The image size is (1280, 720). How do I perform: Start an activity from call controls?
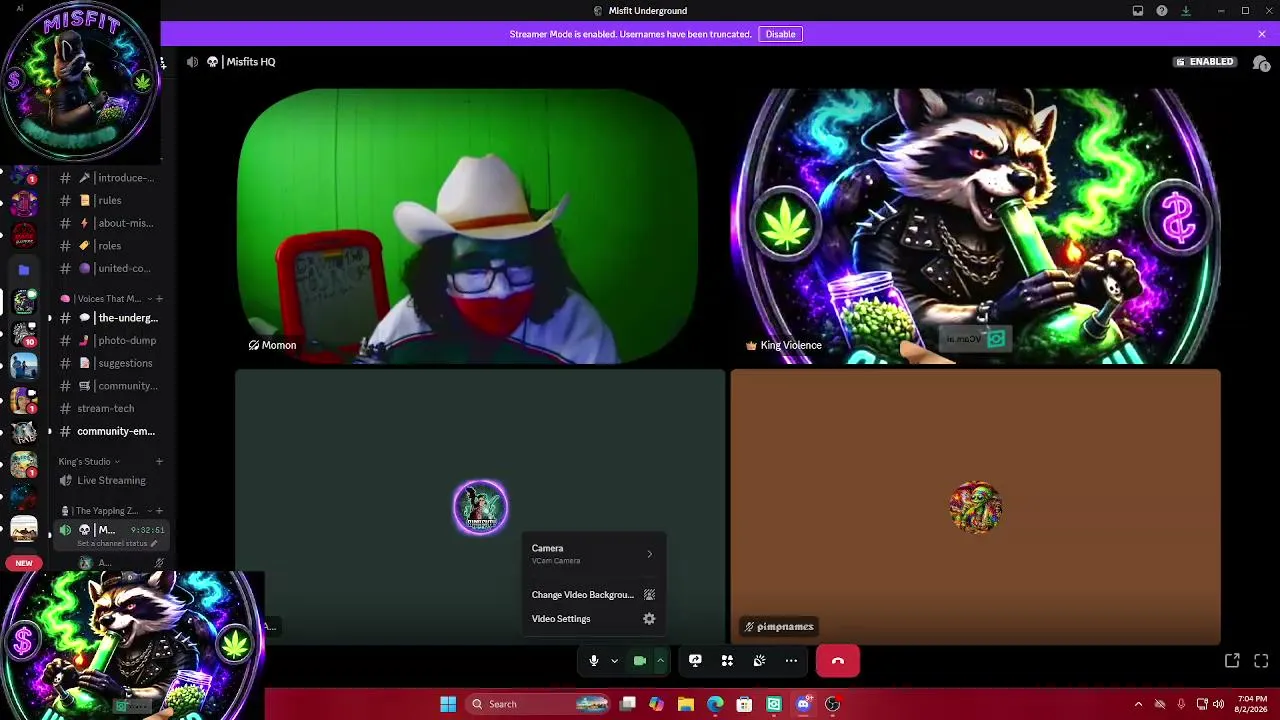[x=727, y=660]
